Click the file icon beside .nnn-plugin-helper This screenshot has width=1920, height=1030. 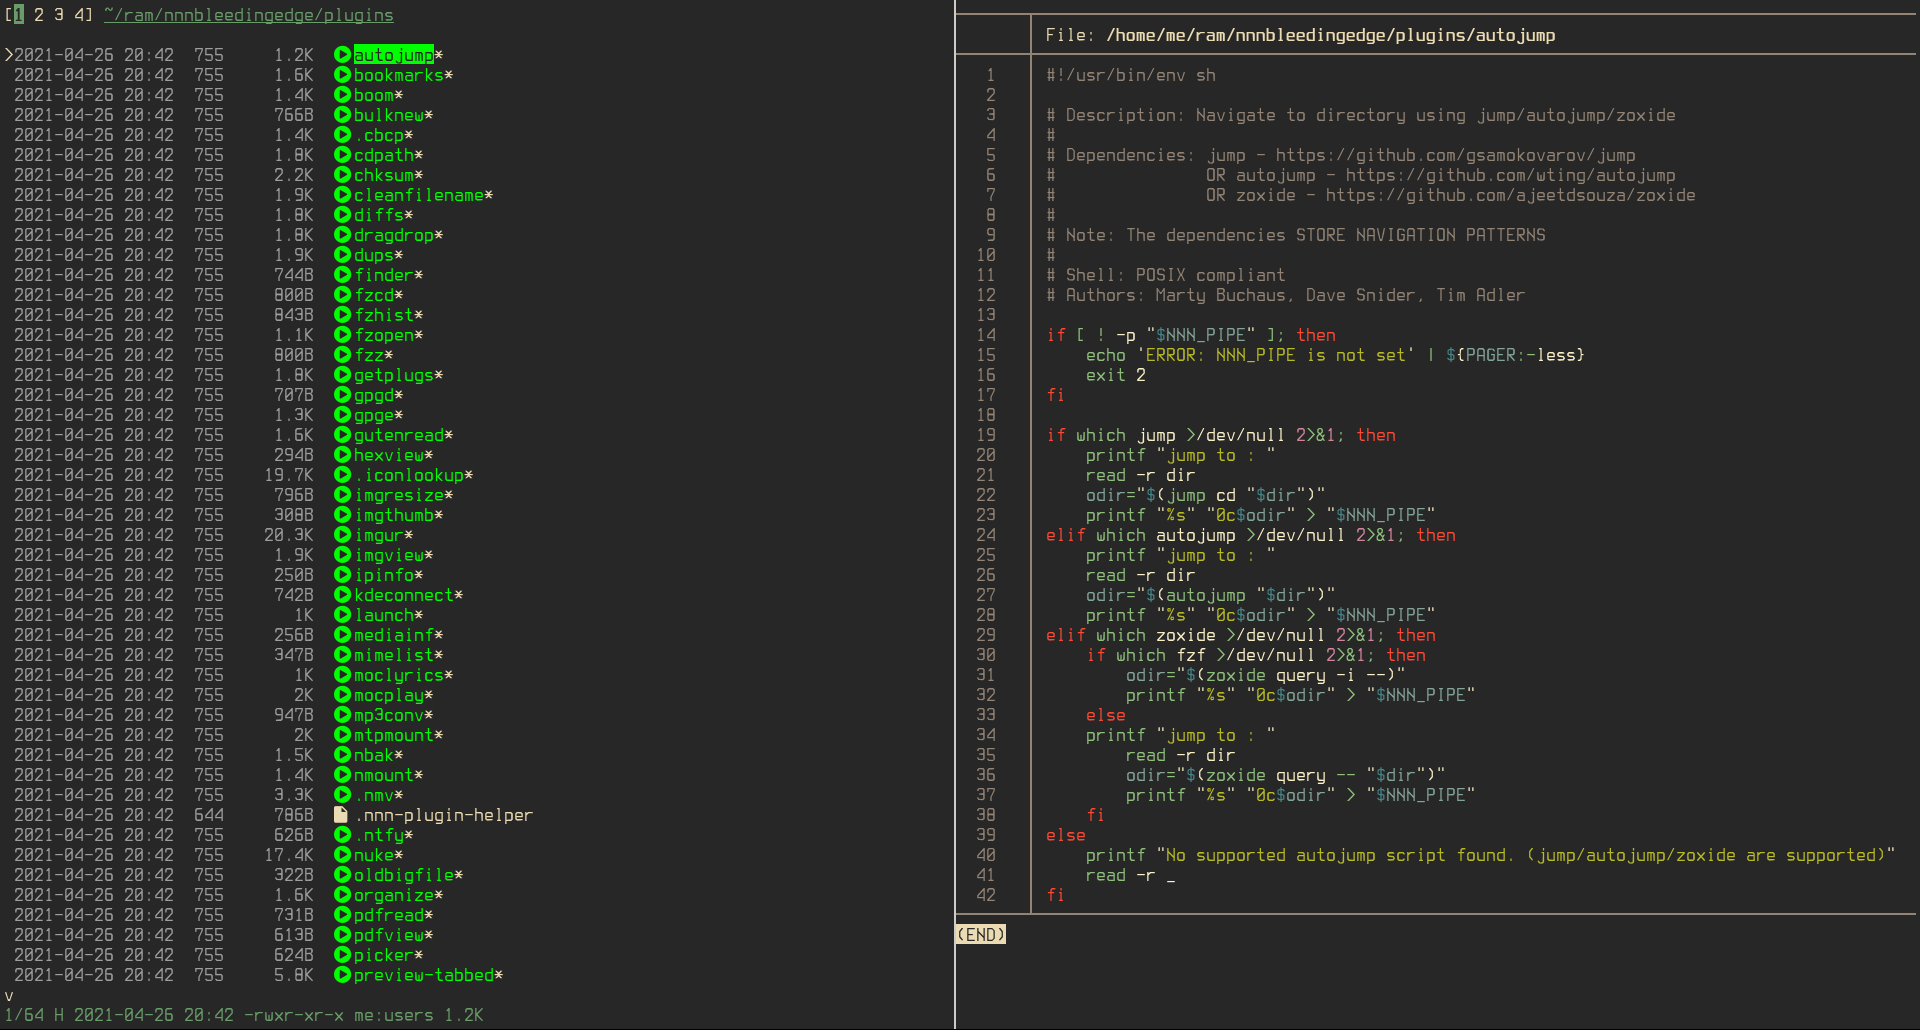[x=339, y=815]
